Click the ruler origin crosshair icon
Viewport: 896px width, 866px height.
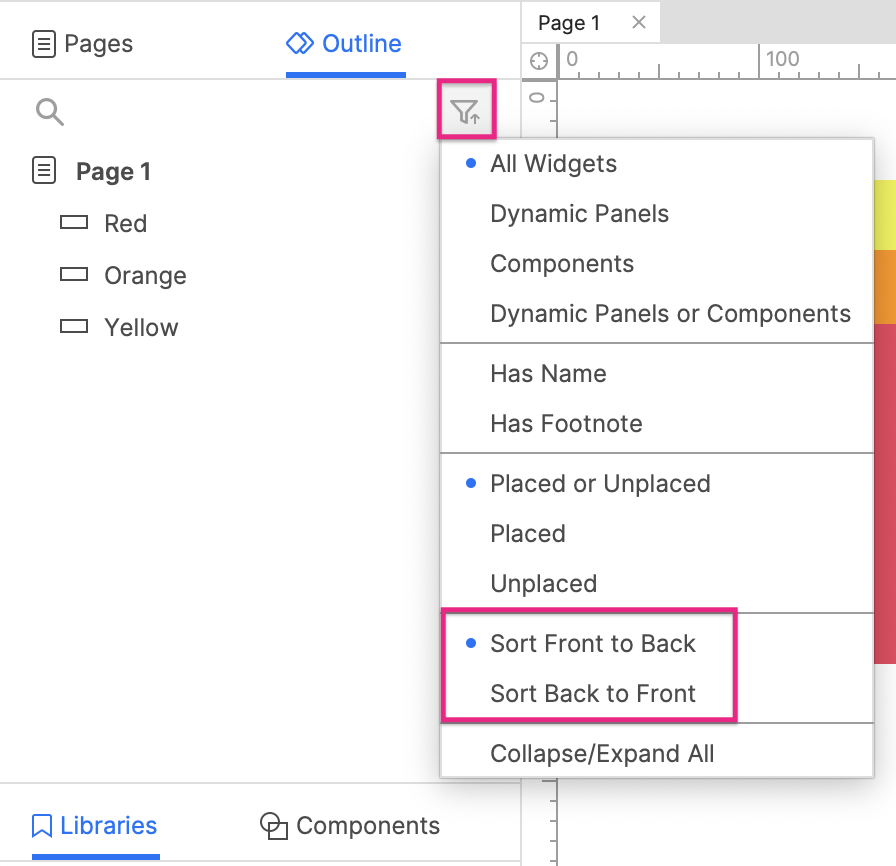tap(539, 61)
